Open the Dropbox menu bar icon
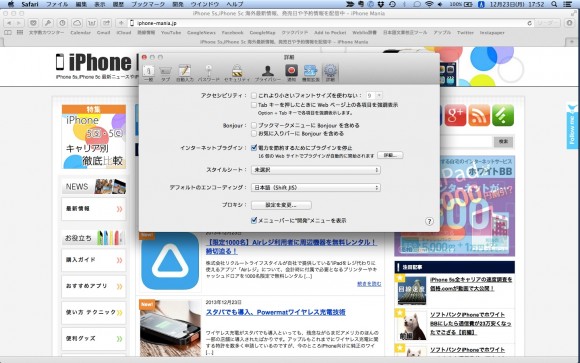580x363 pixels. click(x=381, y=4)
